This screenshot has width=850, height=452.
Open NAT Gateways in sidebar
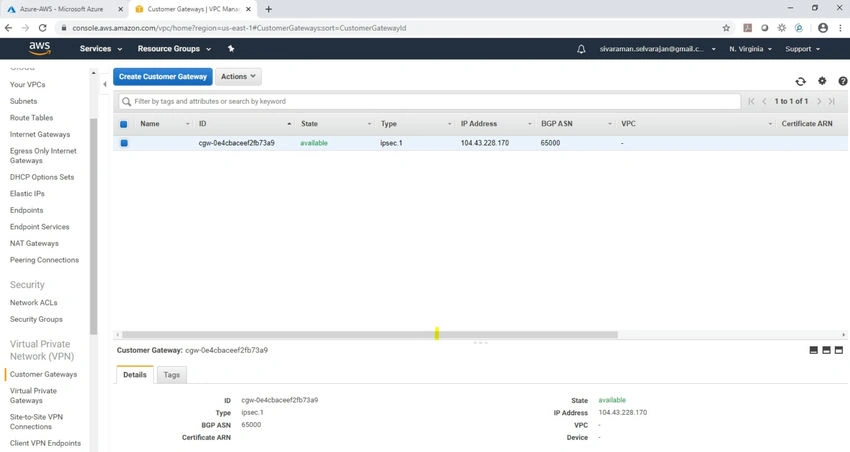[x=34, y=243]
